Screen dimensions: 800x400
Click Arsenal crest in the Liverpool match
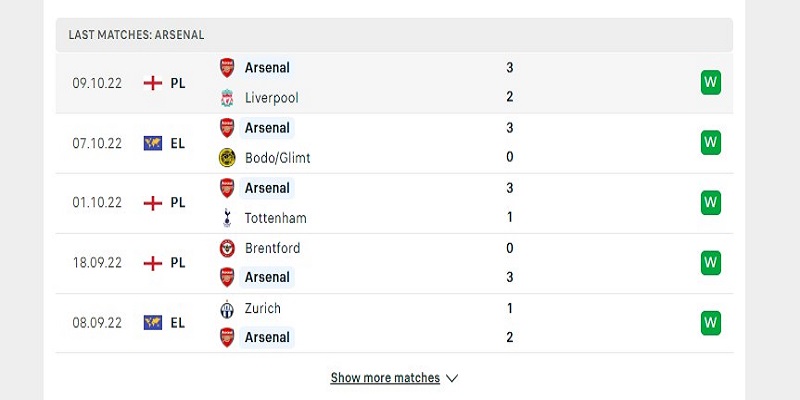[227, 68]
